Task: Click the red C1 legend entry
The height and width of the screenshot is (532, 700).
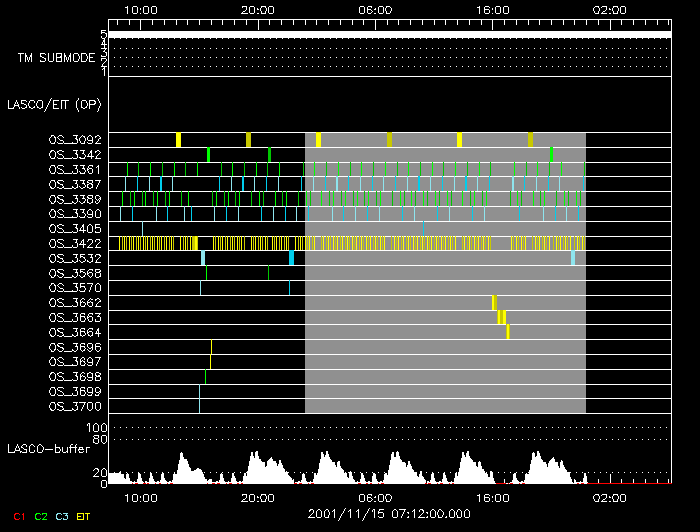Action: (18, 515)
